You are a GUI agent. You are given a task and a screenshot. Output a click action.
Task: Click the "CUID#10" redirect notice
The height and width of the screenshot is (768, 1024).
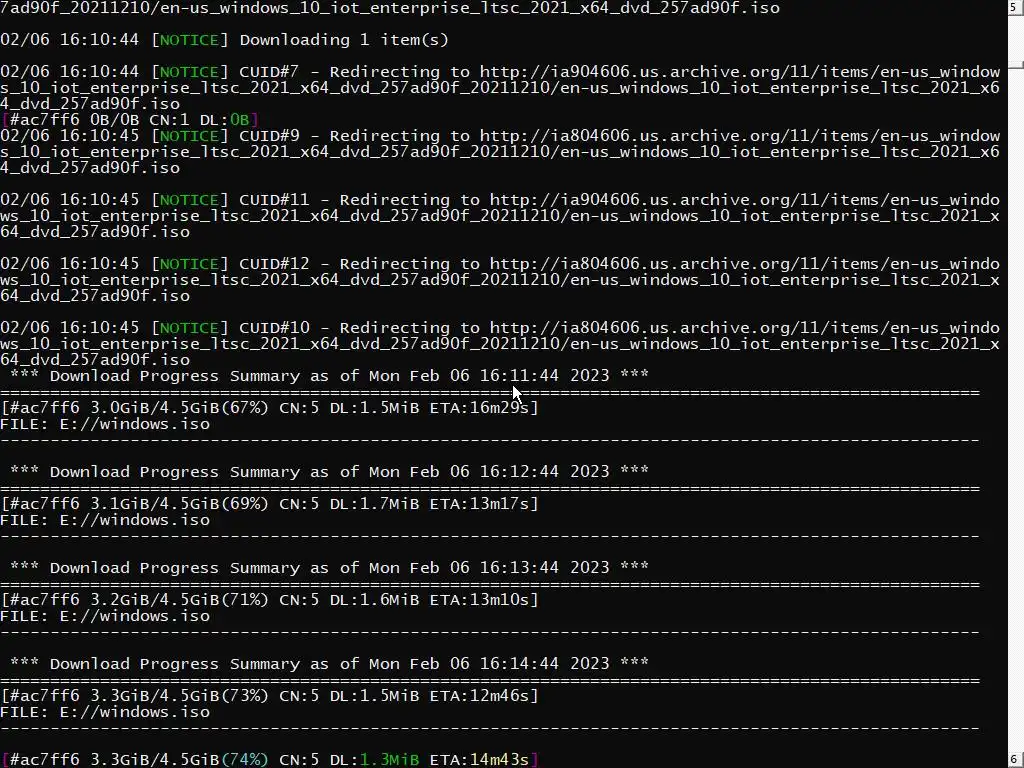click(500, 344)
